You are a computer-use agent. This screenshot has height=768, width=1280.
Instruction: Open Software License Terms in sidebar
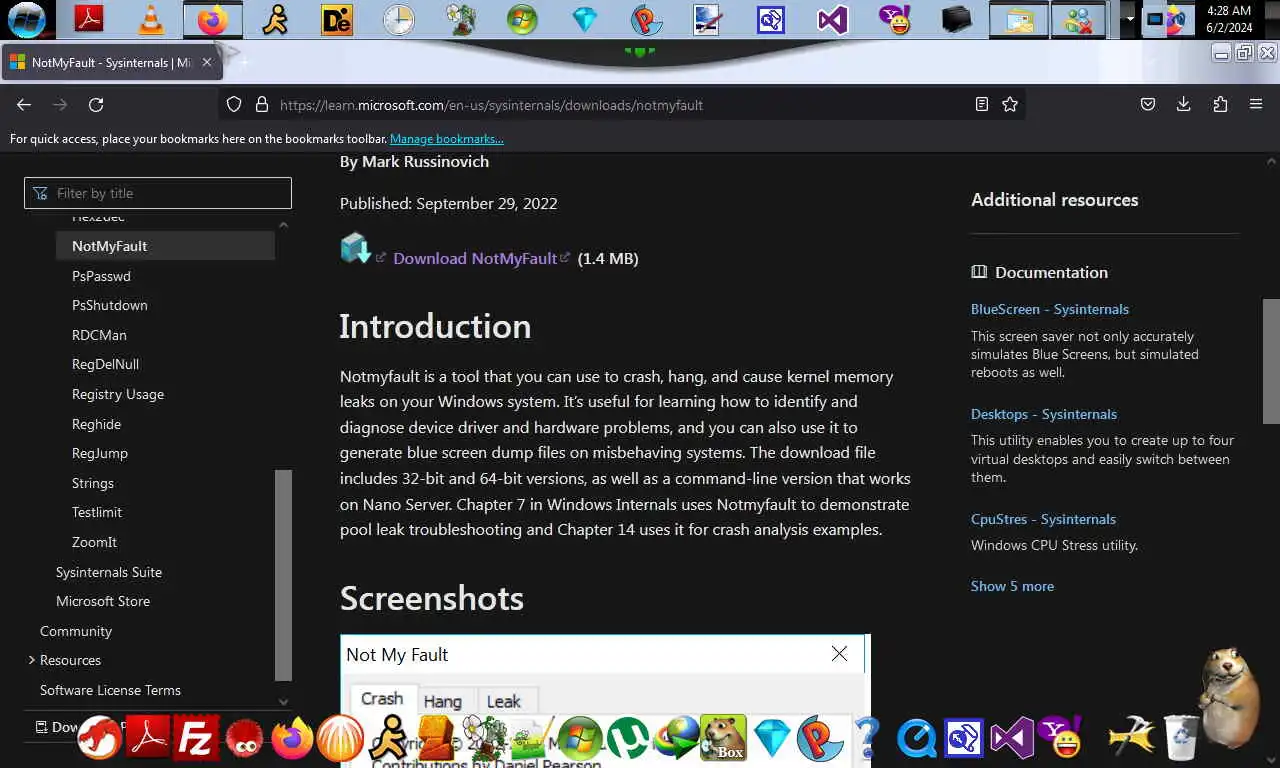(110, 690)
